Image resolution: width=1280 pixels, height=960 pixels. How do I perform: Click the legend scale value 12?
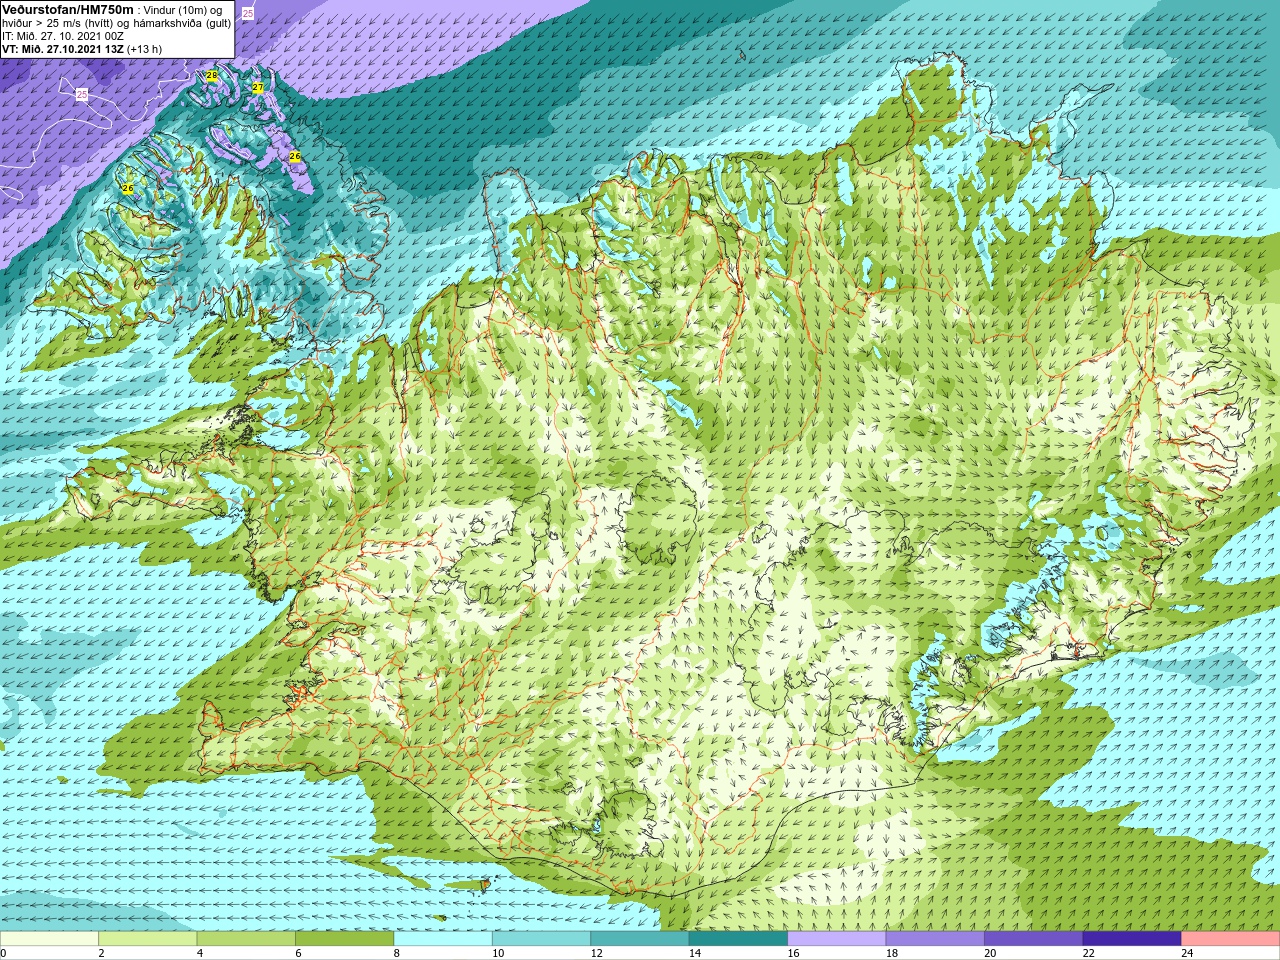[x=597, y=953]
